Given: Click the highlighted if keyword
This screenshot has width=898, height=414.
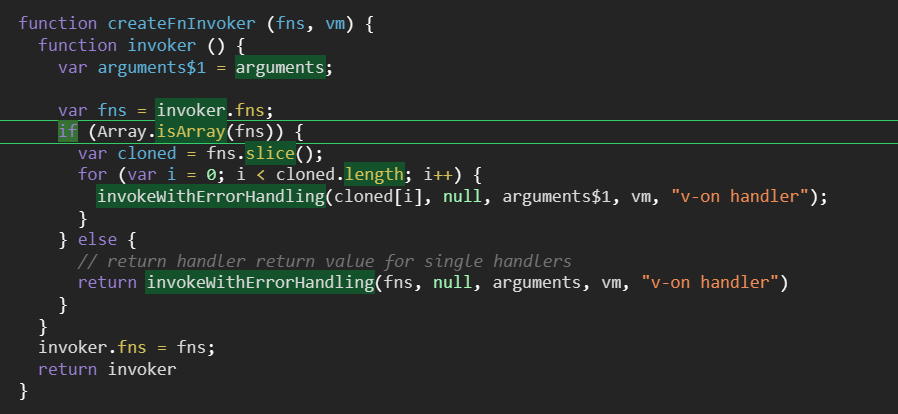Looking at the screenshot, I should [x=68, y=132].
